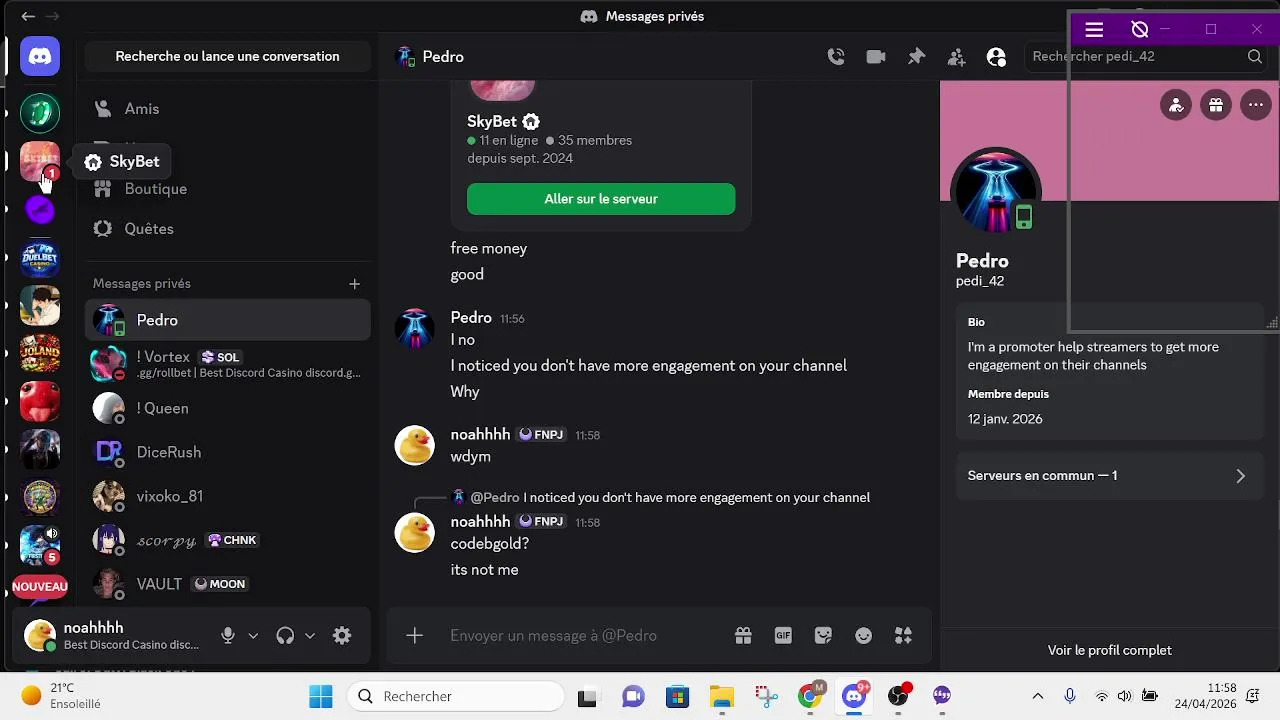
Task: Mute the microphone
Action: pyautogui.click(x=228, y=636)
